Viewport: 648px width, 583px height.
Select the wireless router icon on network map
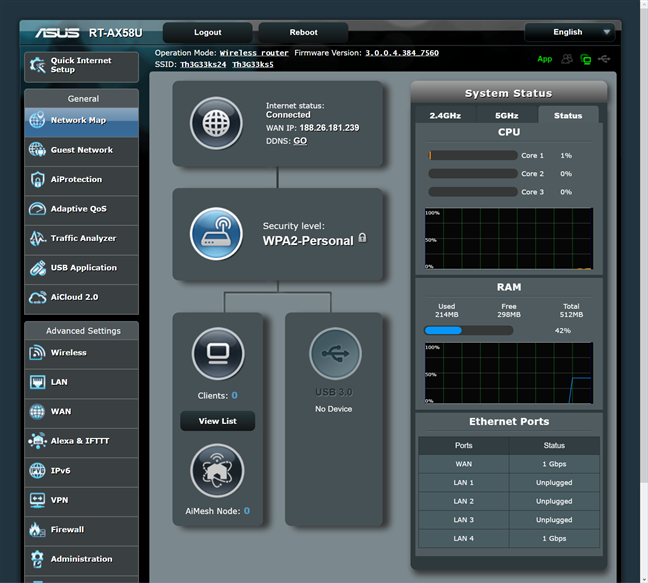(x=216, y=234)
